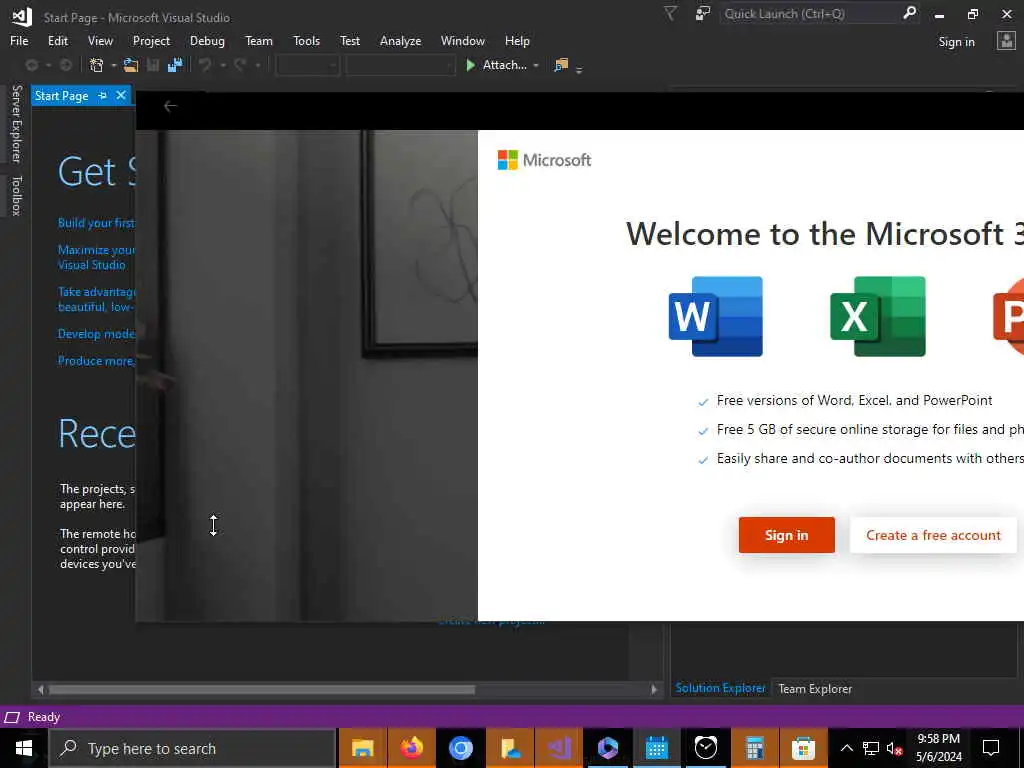Click the Microsoft logo in the welcome dialog
The image size is (1024, 768).
click(x=544, y=160)
